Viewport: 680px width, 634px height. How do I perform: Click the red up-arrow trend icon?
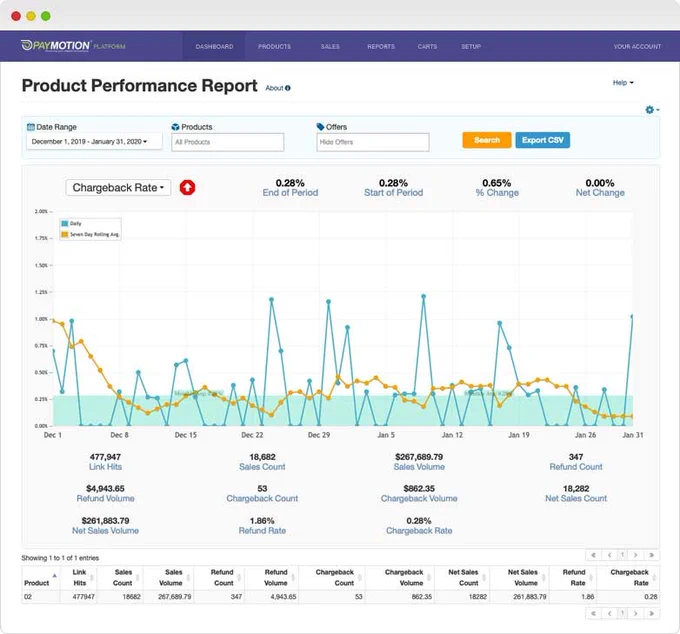point(187,187)
